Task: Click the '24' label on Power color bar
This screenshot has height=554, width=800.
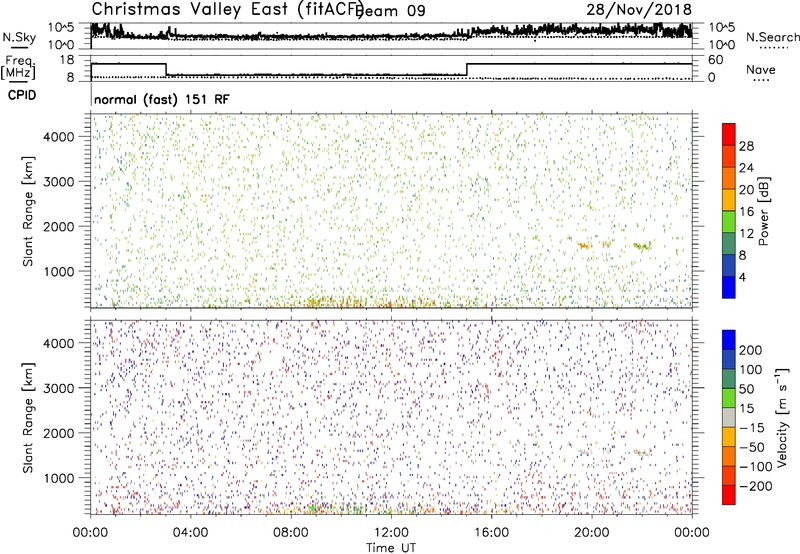Action: (x=746, y=168)
